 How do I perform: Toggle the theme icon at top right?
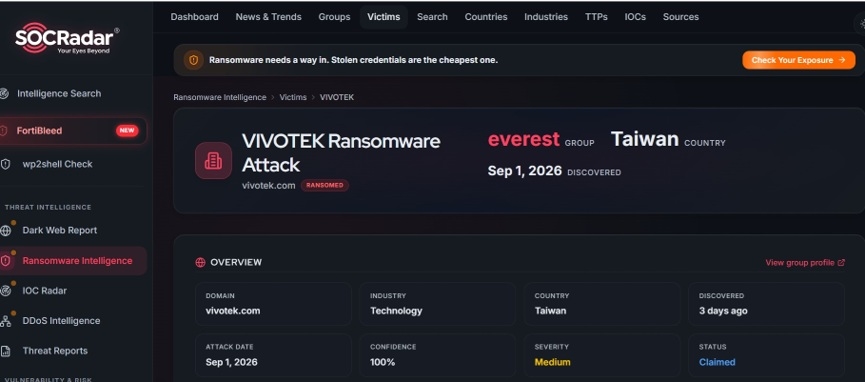point(861,24)
